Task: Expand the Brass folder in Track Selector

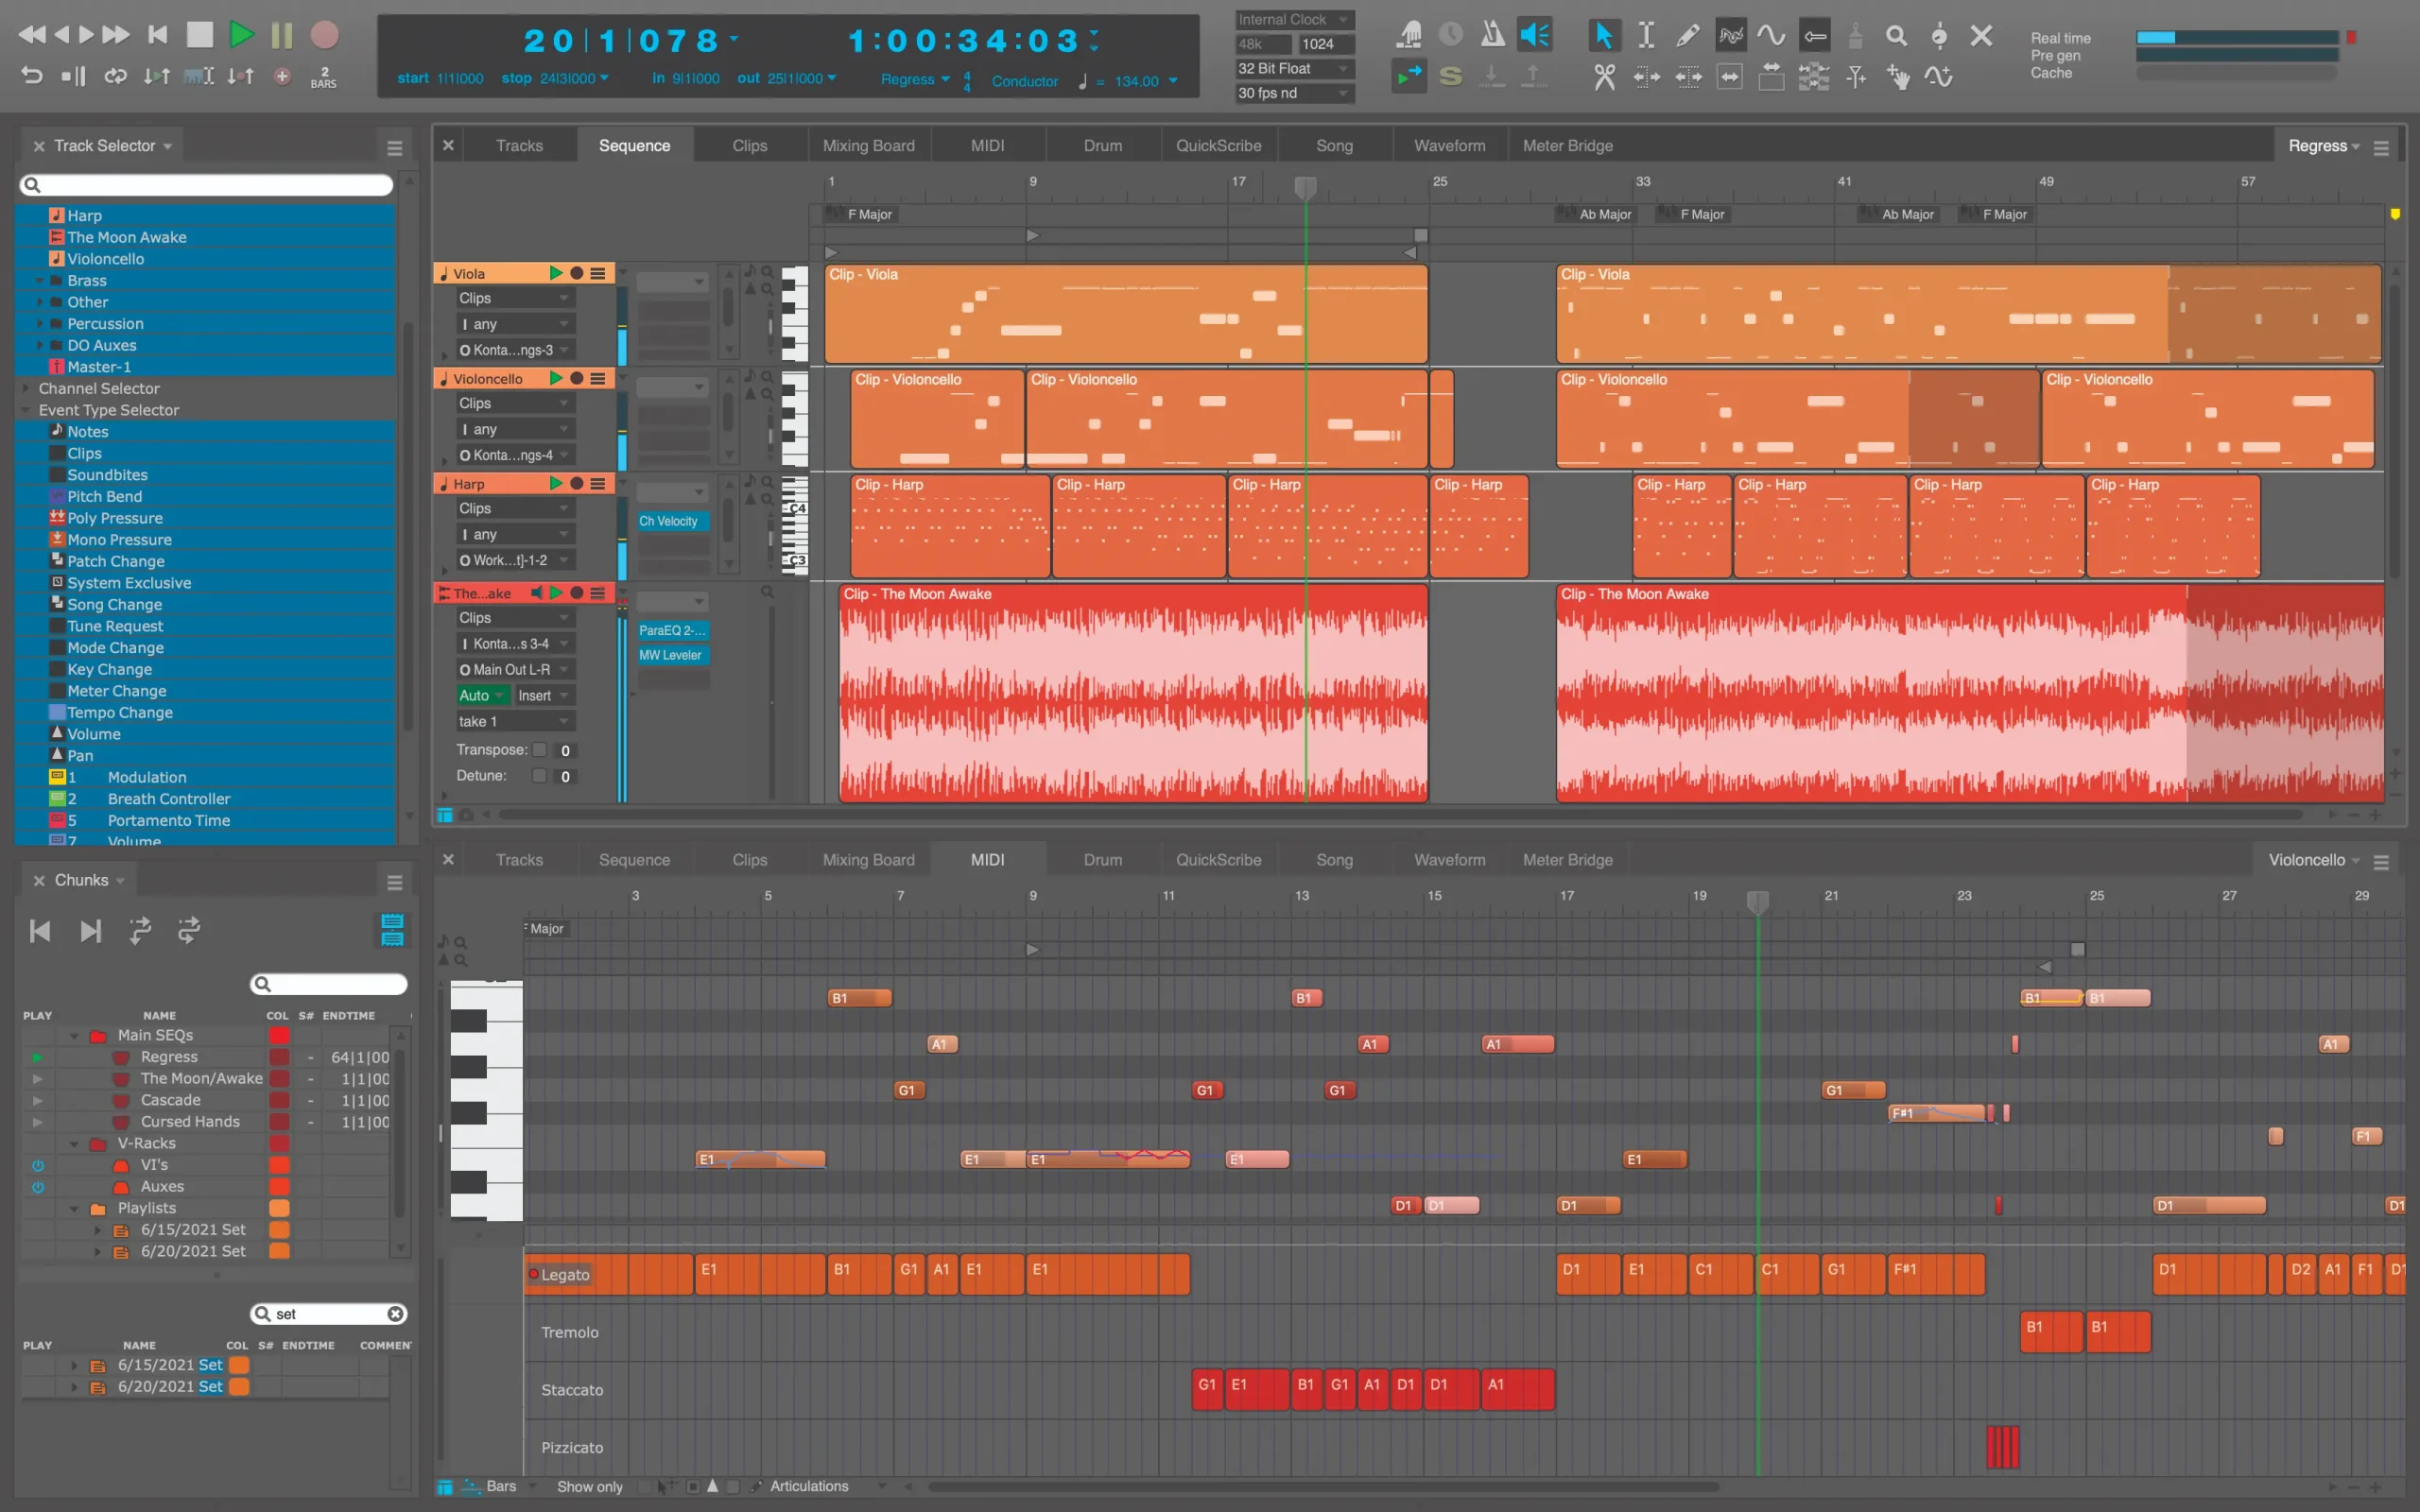Action: pos(40,281)
